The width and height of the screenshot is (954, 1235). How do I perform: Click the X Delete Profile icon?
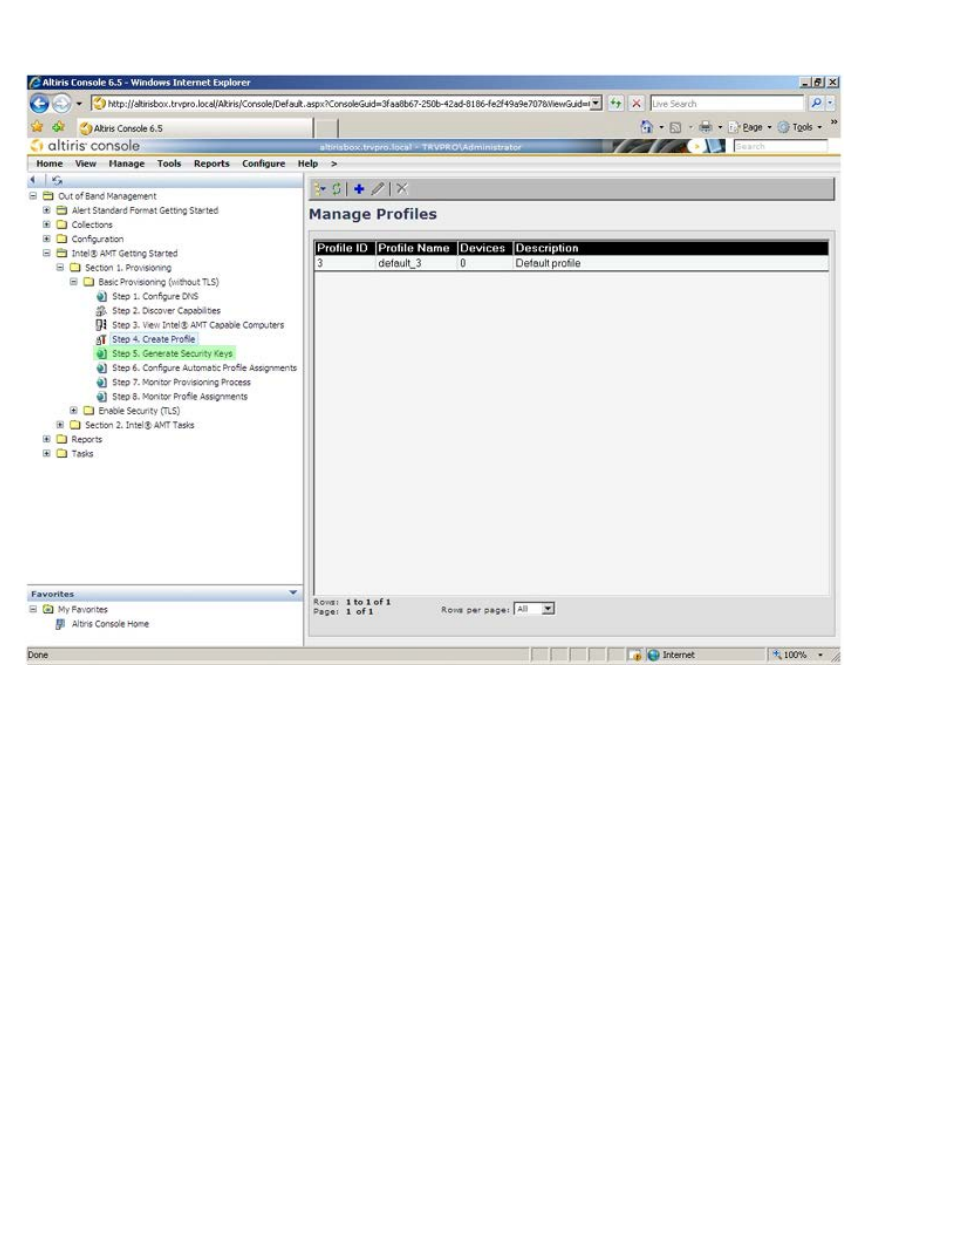(x=402, y=189)
